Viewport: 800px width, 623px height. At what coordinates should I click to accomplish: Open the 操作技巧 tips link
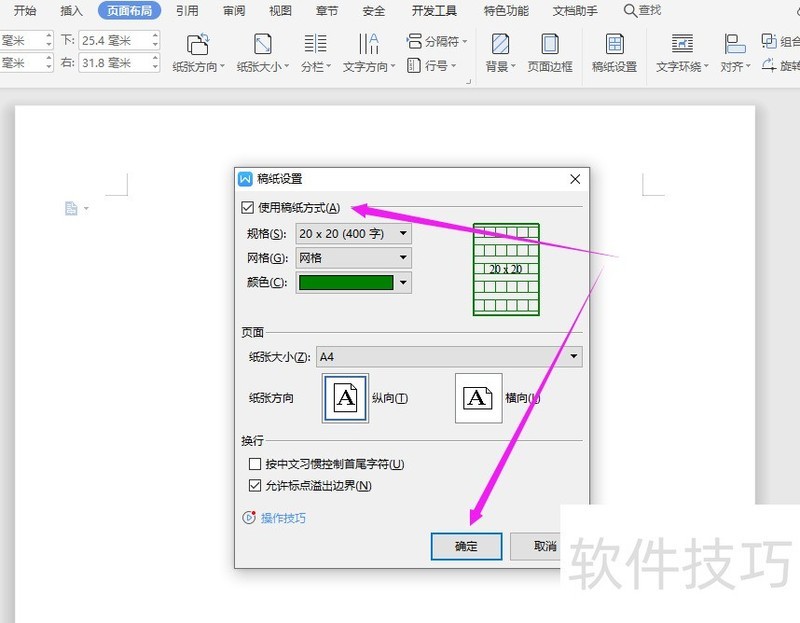coord(283,518)
